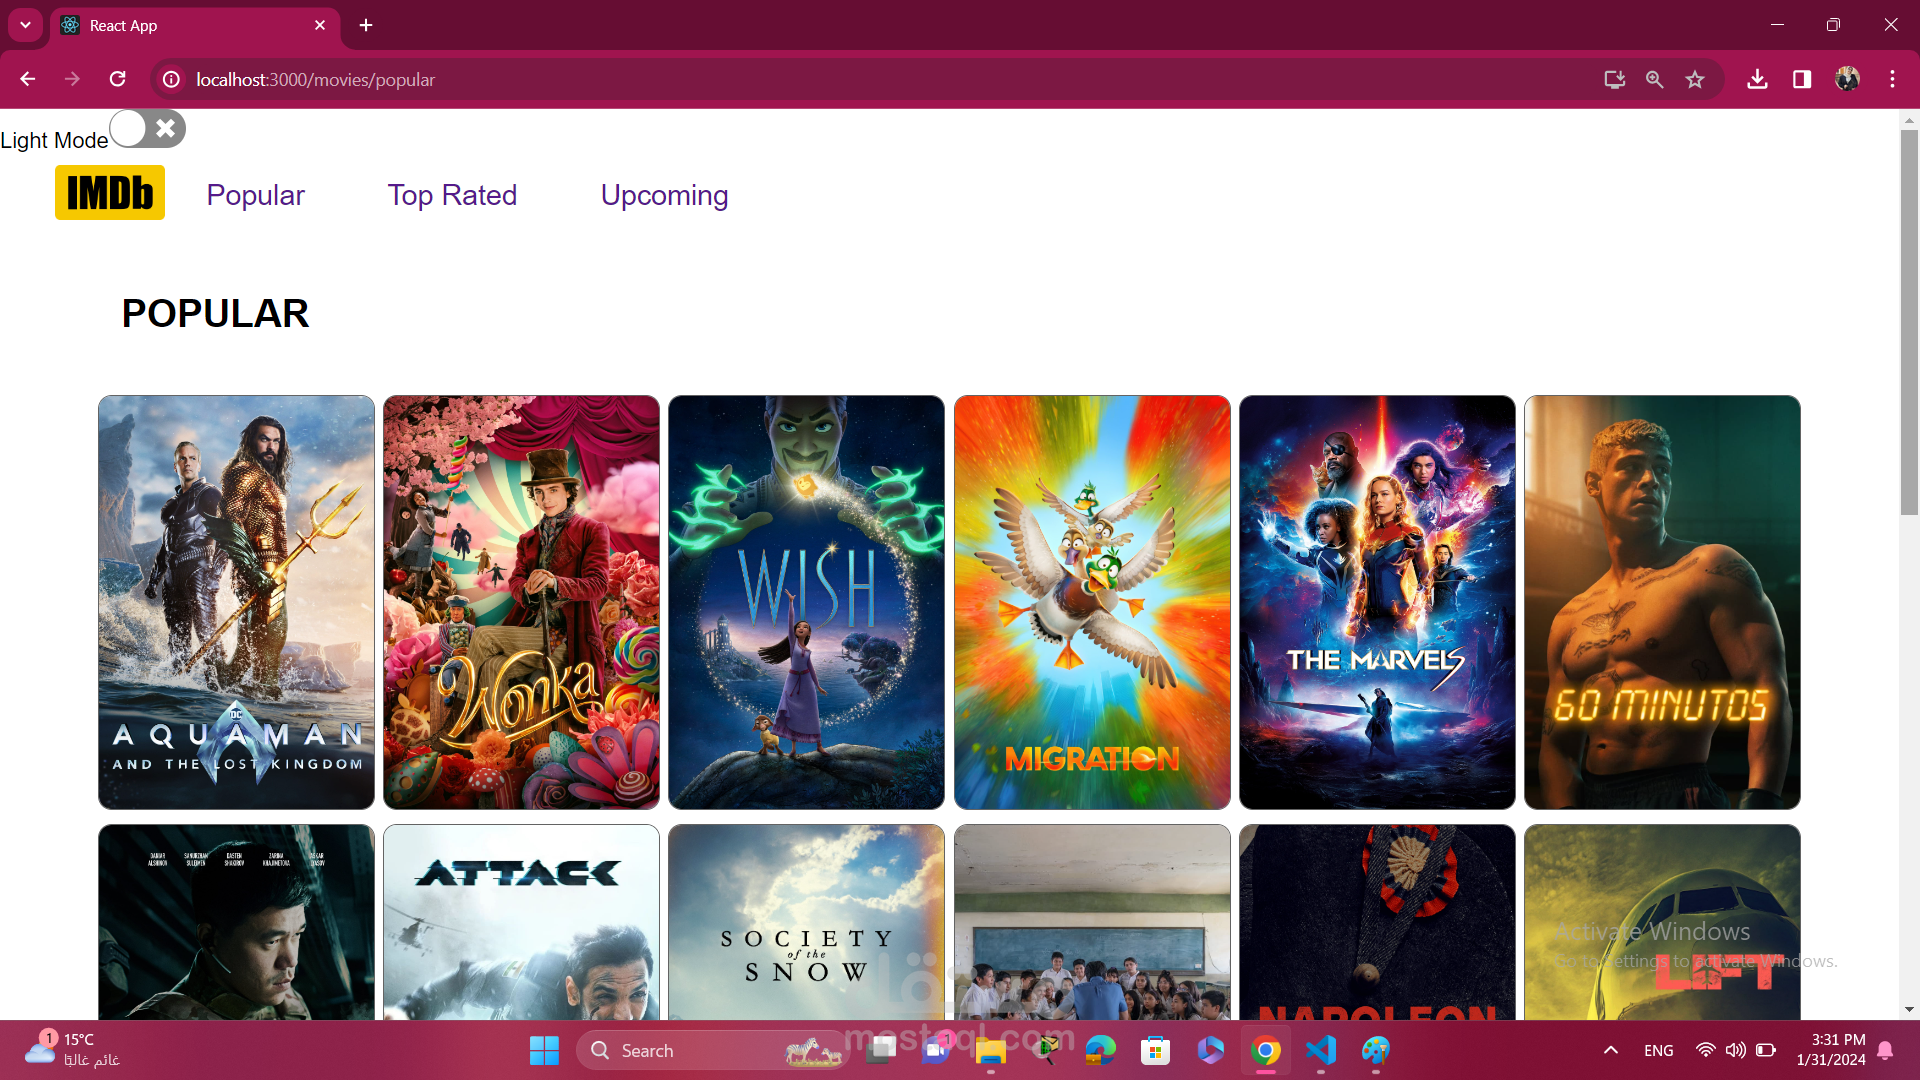Screen dimensions: 1920x1080
Task: Open the Napoleon movie poster
Action: click(x=1377, y=922)
